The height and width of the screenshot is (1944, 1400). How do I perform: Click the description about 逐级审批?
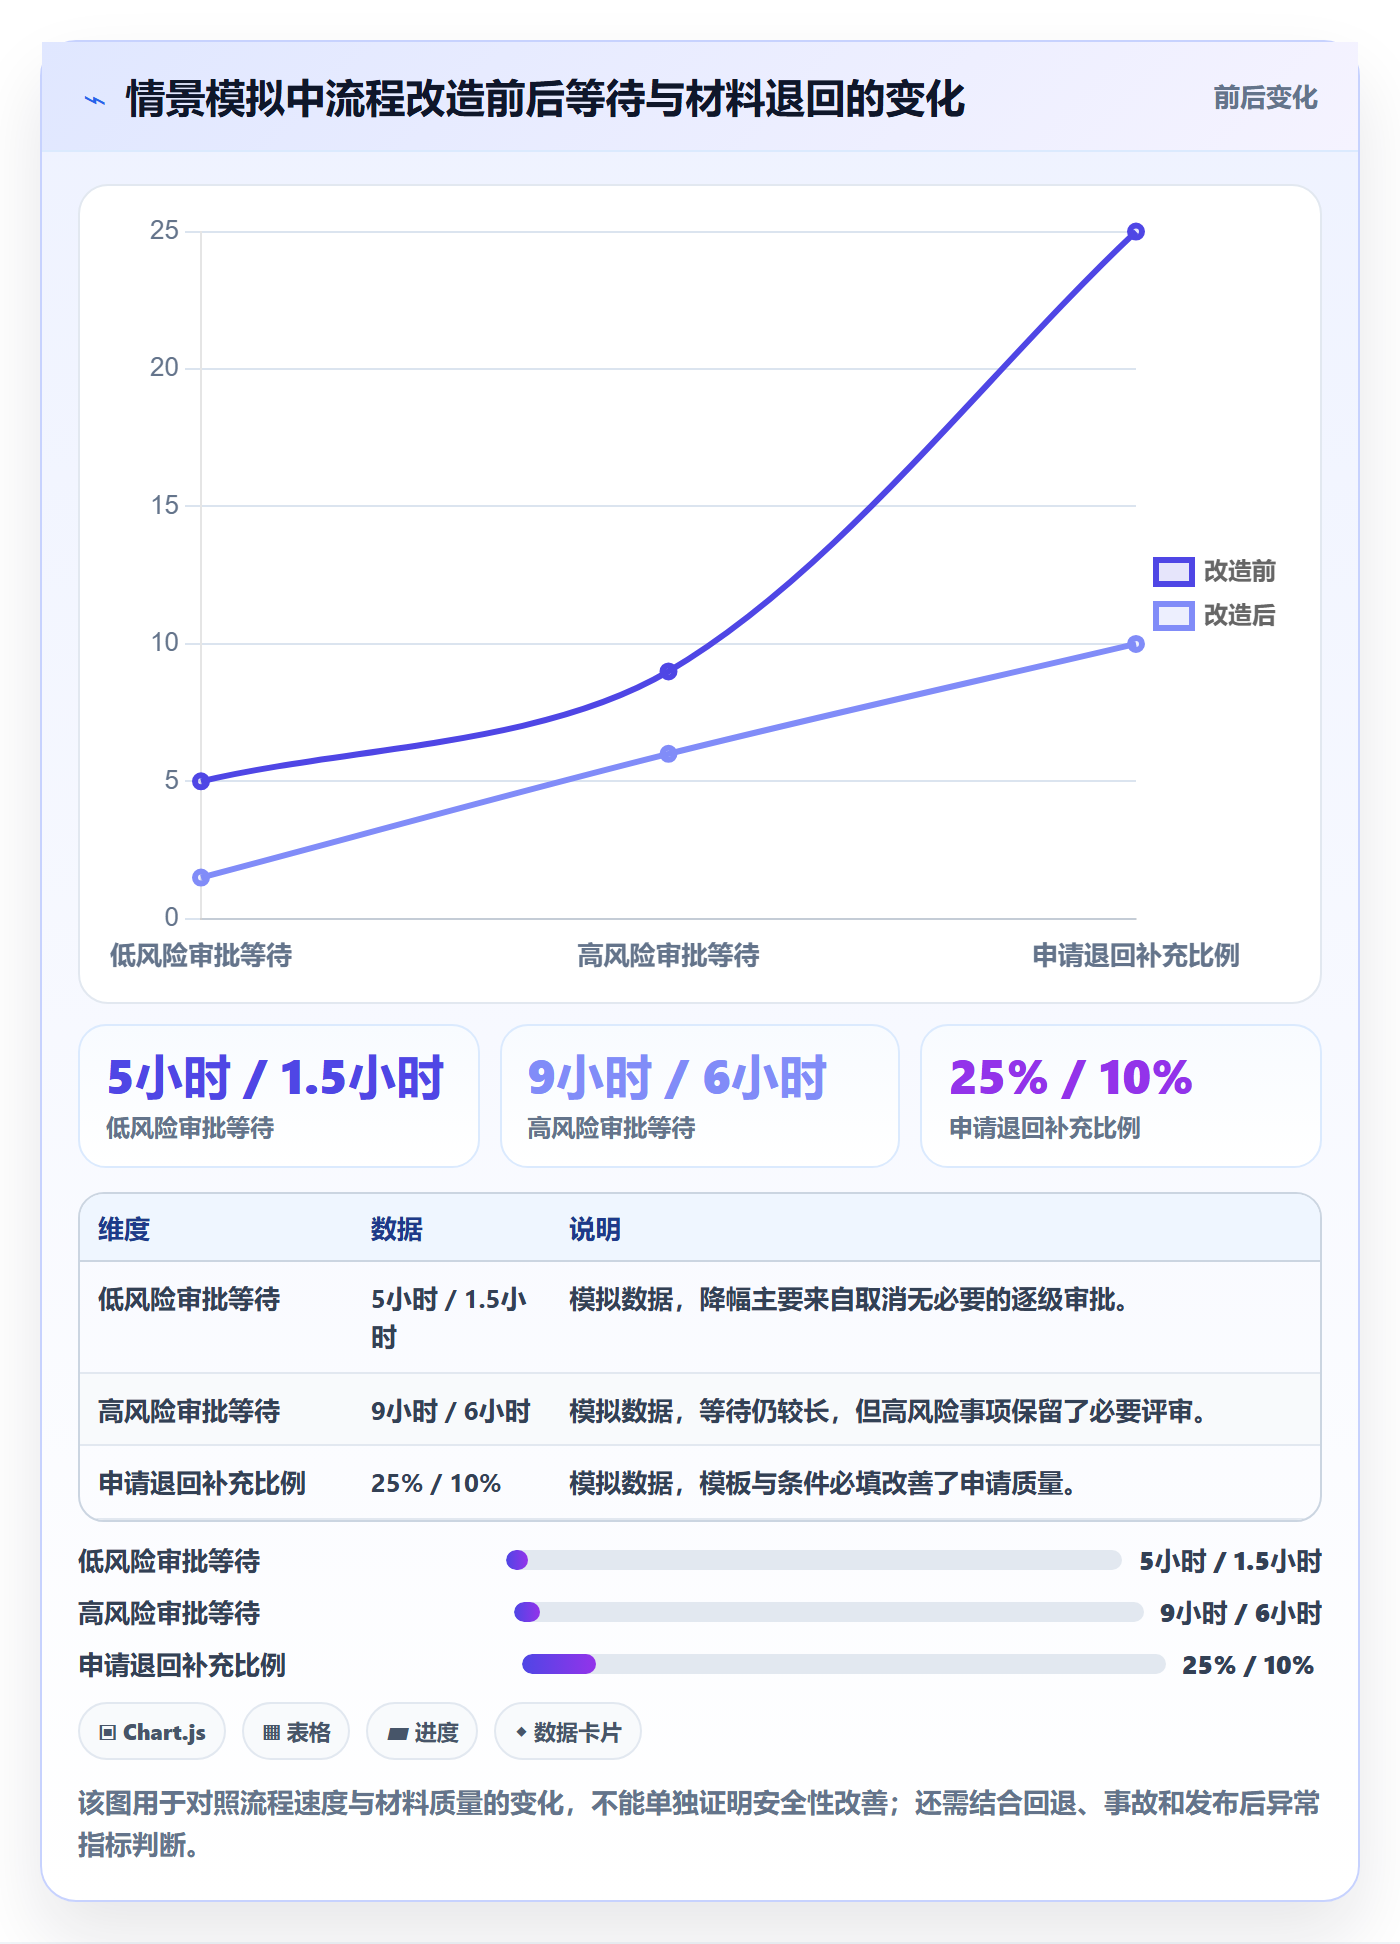tap(849, 1299)
